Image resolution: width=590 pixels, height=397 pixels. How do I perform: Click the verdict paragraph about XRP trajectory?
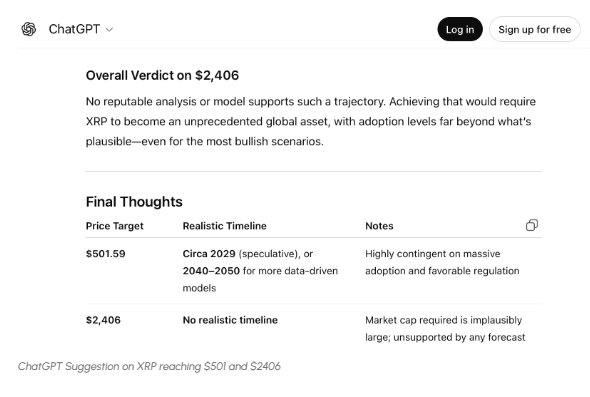point(311,121)
